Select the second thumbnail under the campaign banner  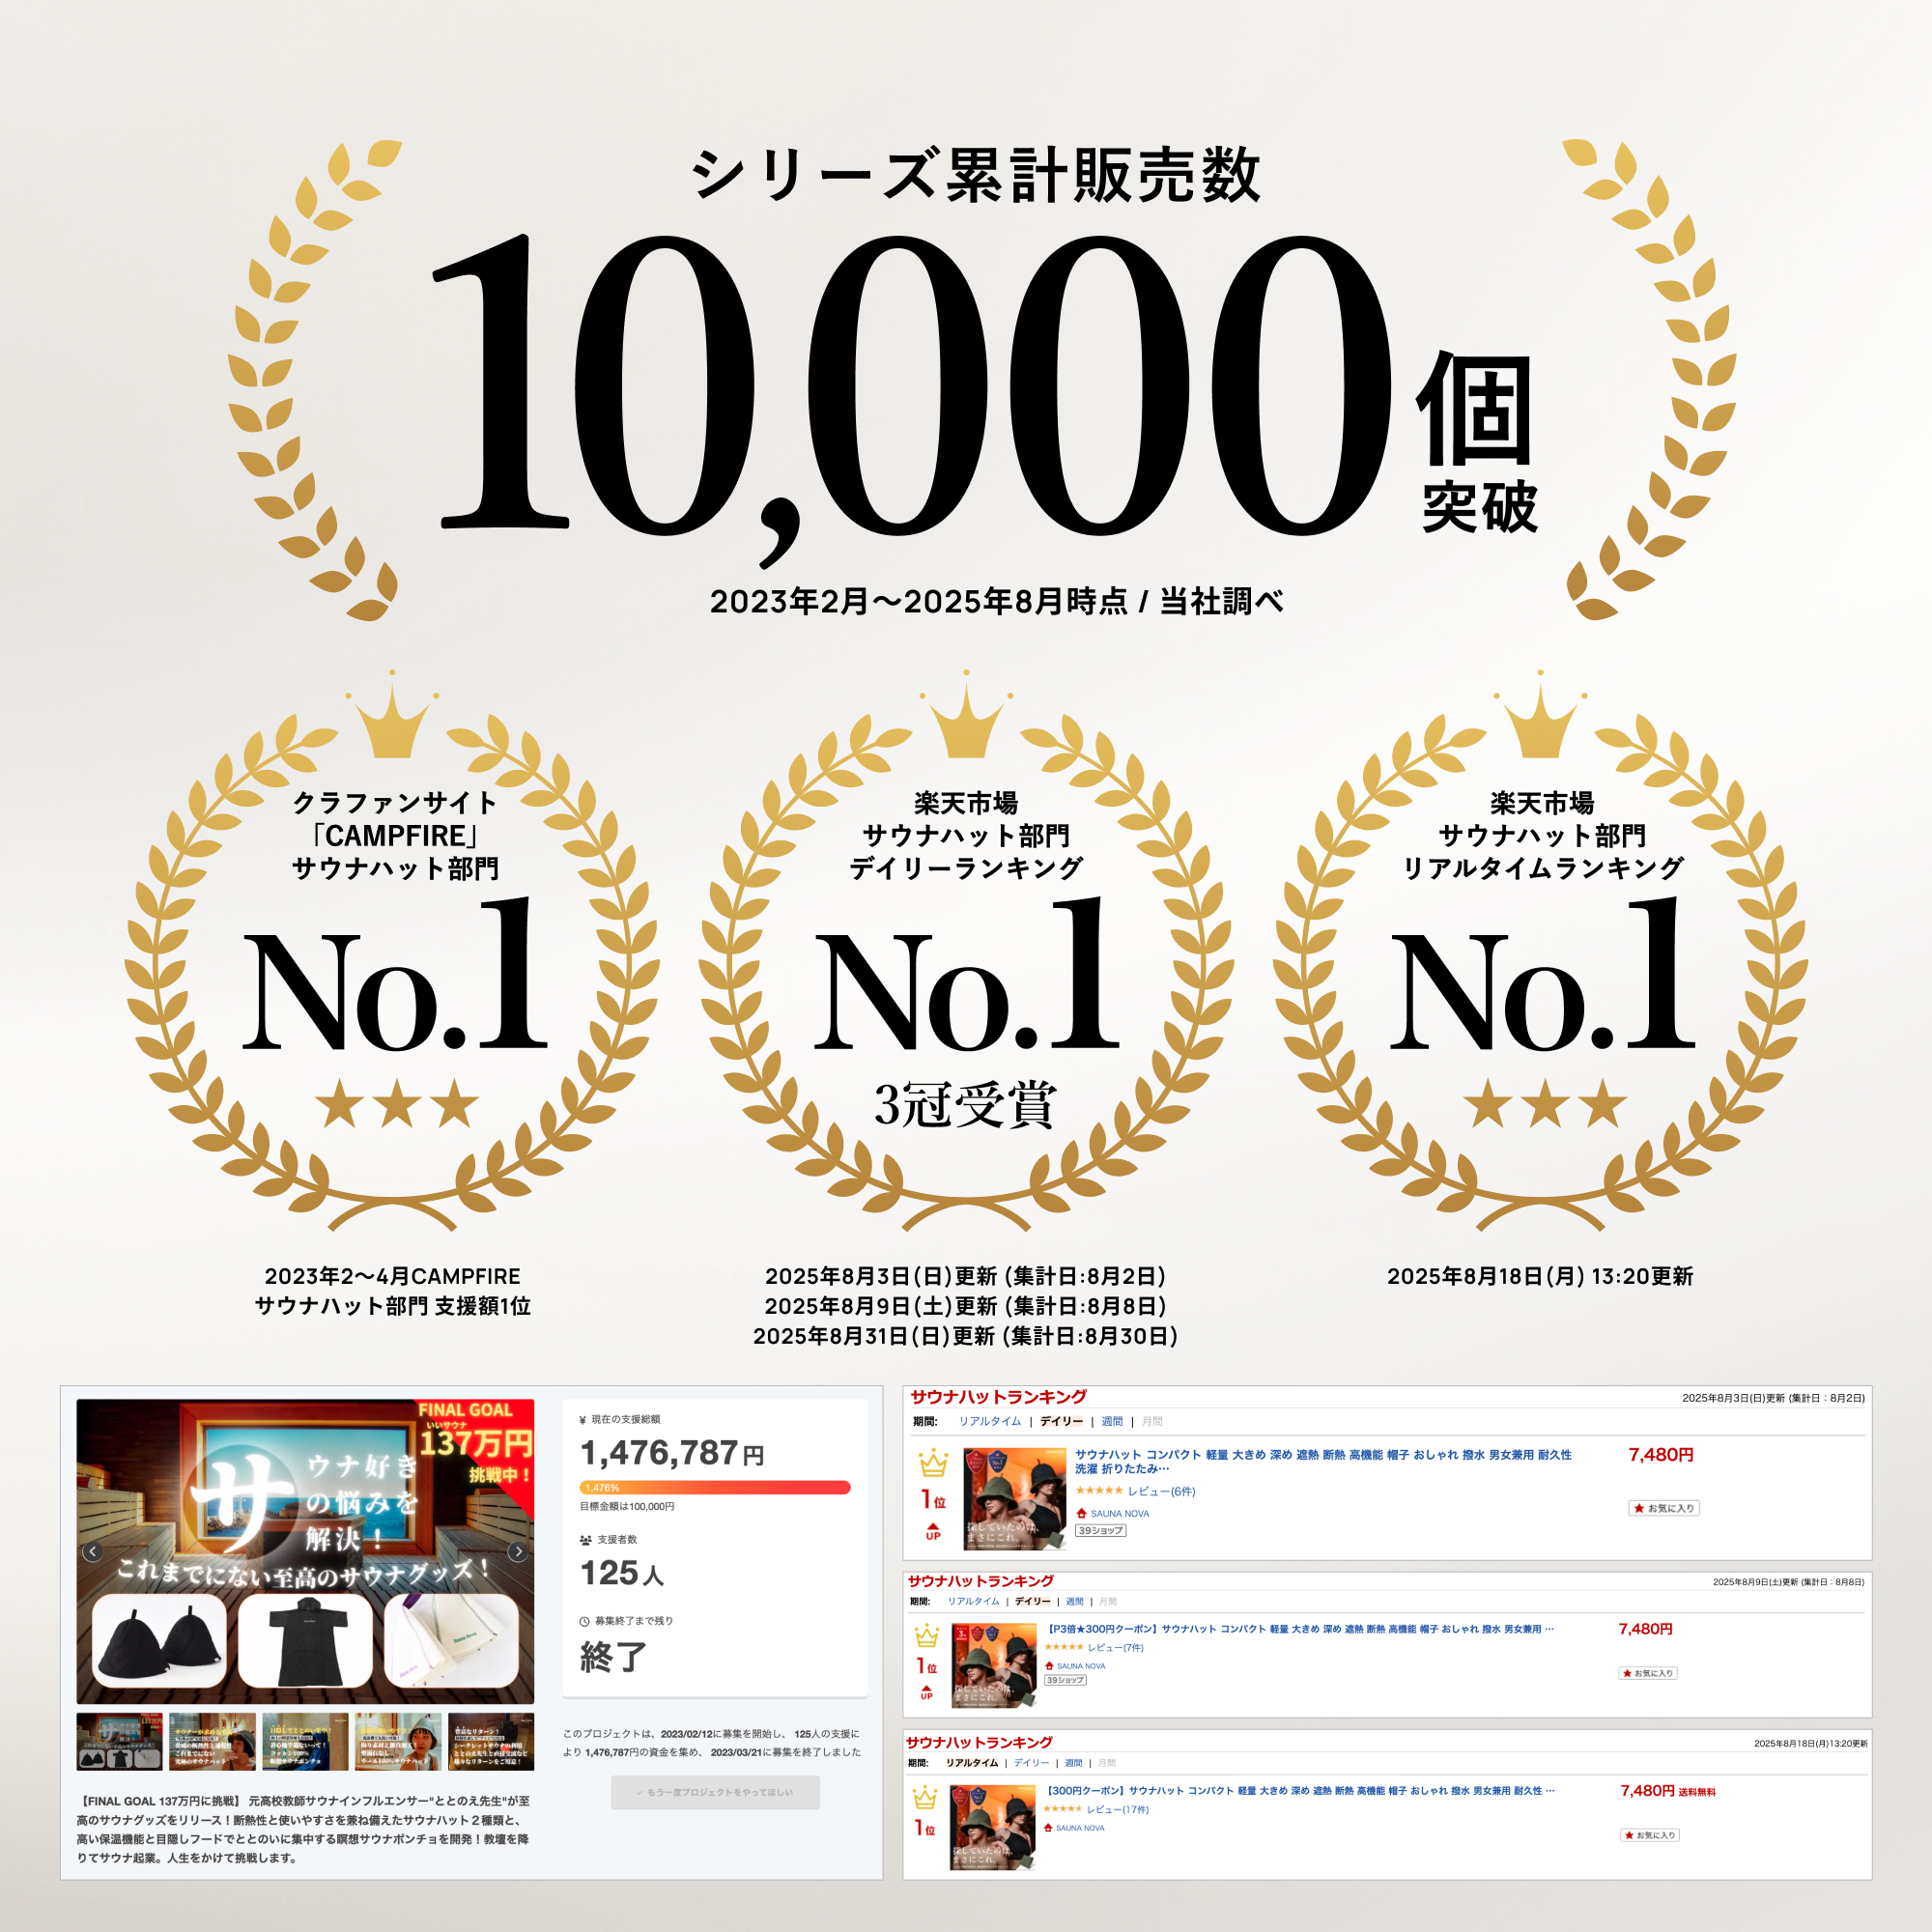click(212, 1741)
